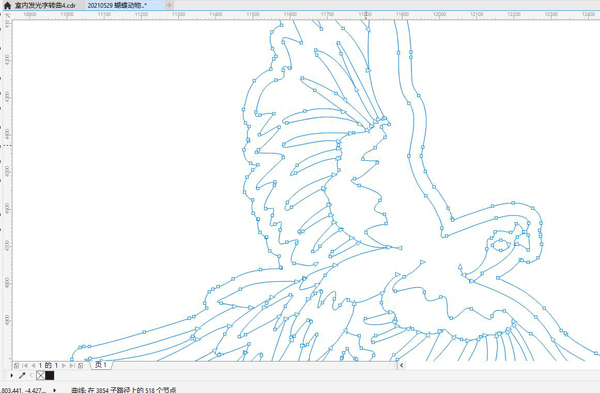Choose the no-fill swatch in palette
600x393 pixels.
(x=41, y=376)
